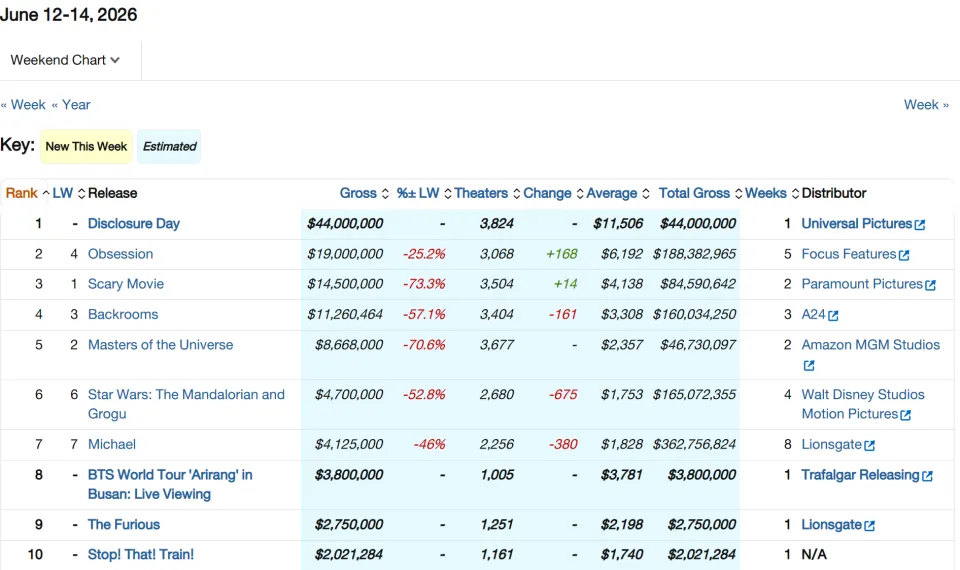Open Amazon MGM Studios external link icon
The width and height of the screenshot is (960, 570).
coord(809,366)
